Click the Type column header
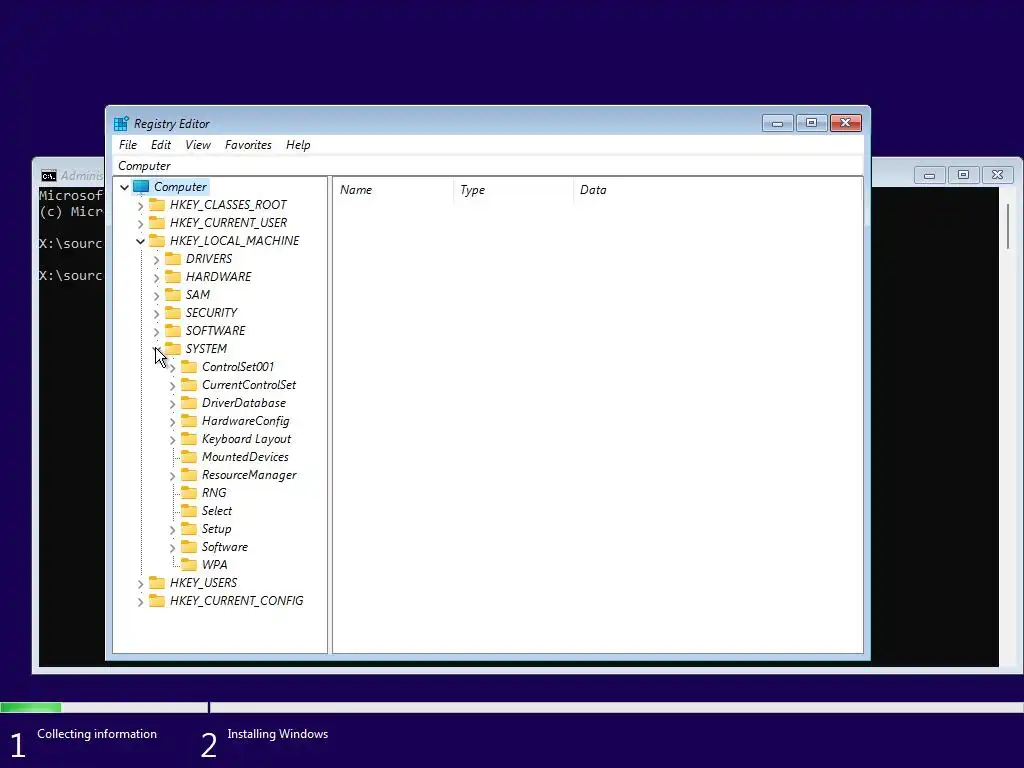Screen dimensions: 1024x768 pos(513,190)
